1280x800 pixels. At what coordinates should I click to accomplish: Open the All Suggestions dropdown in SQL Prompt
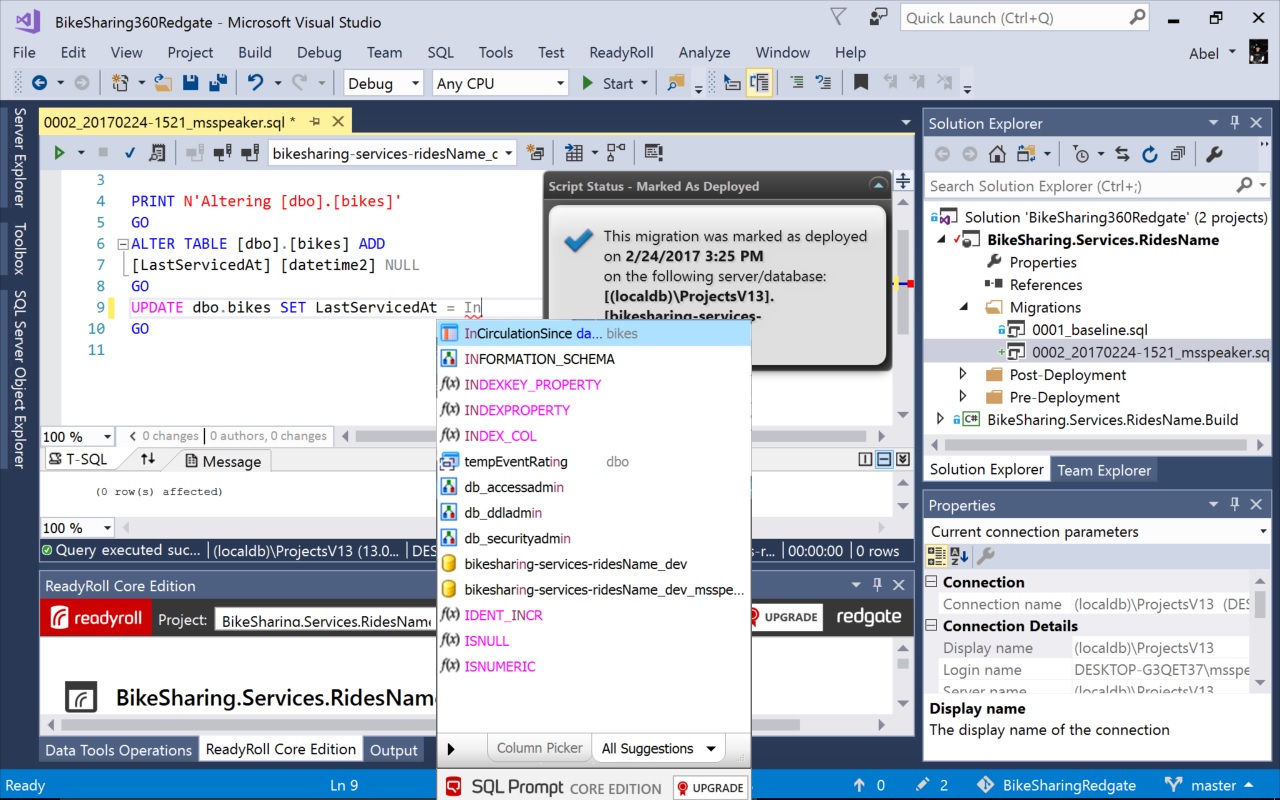pyautogui.click(x=658, y=748)
